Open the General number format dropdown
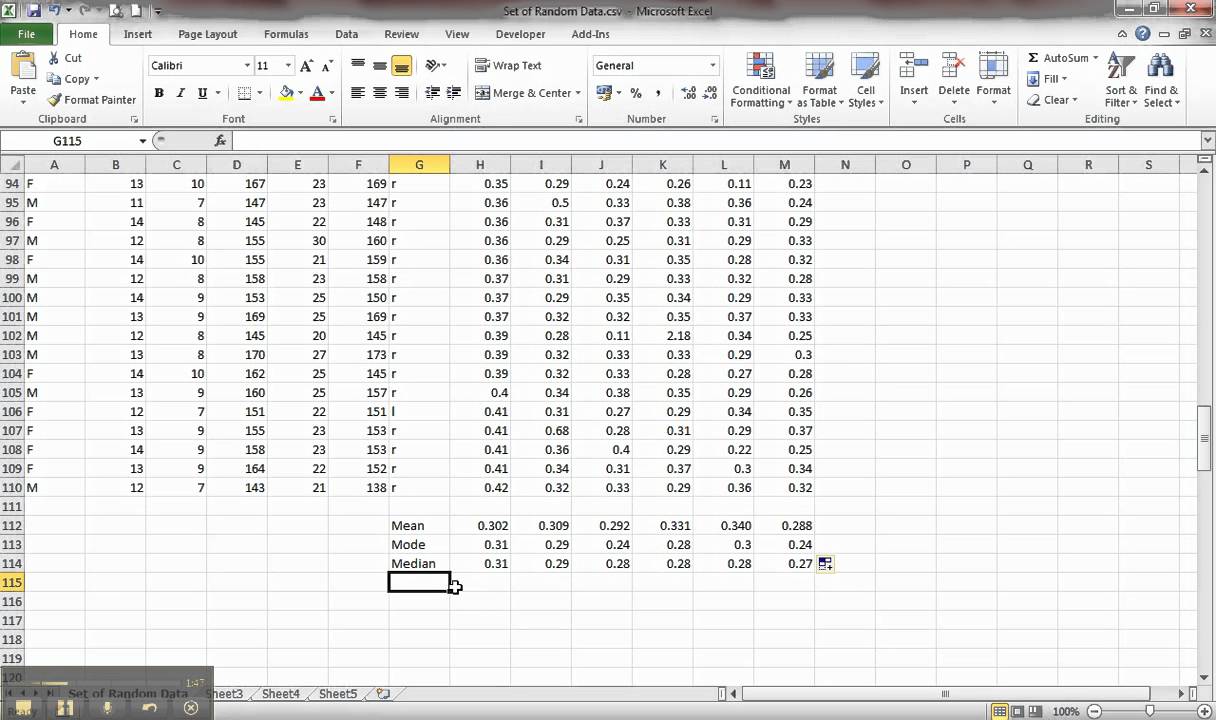The height and width of the screenshot is (720, 1216). (712, 66)
